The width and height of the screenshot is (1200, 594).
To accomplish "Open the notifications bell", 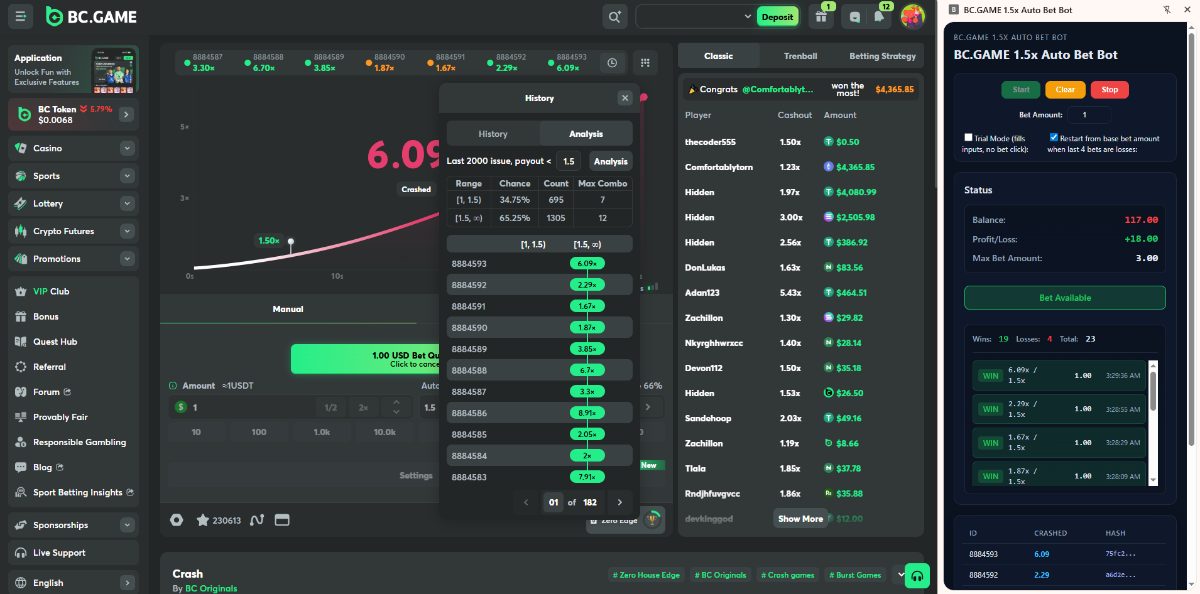I will click(x=879, y=16).
